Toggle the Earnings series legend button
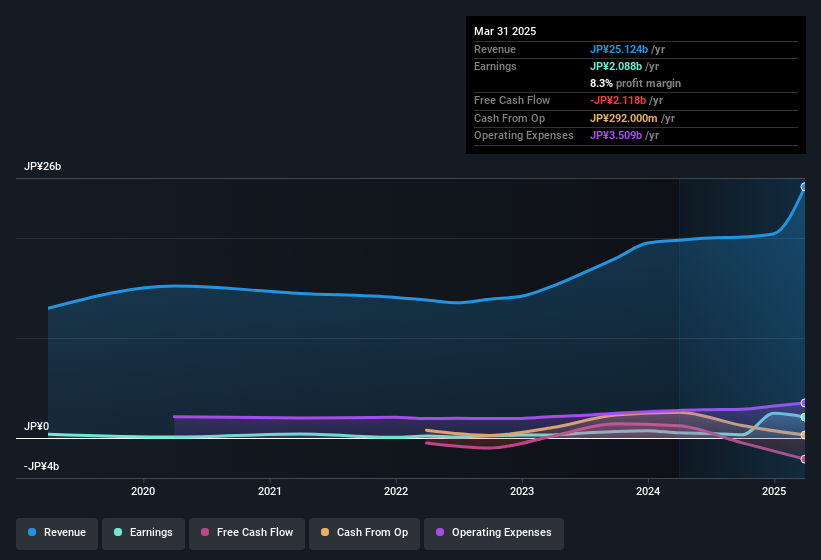 click(143, 533)
